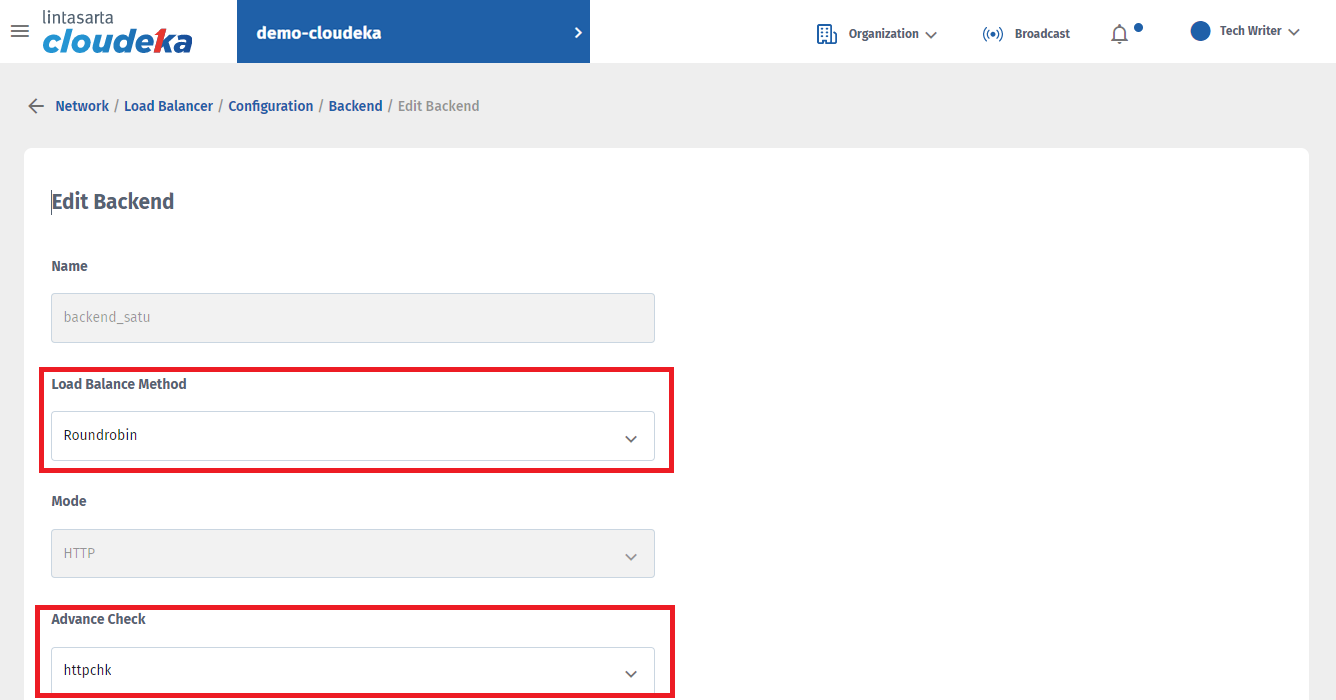Screen dimensions: 1336x700
Task: Navigate to Configuration breadcrumb link
Action: click(270, 106)
